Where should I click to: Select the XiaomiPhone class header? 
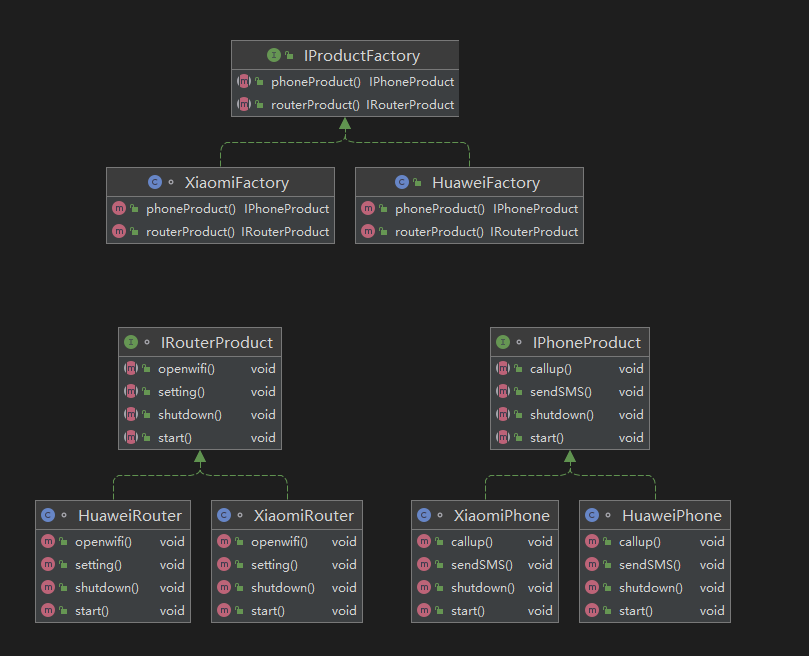(485, 515)
